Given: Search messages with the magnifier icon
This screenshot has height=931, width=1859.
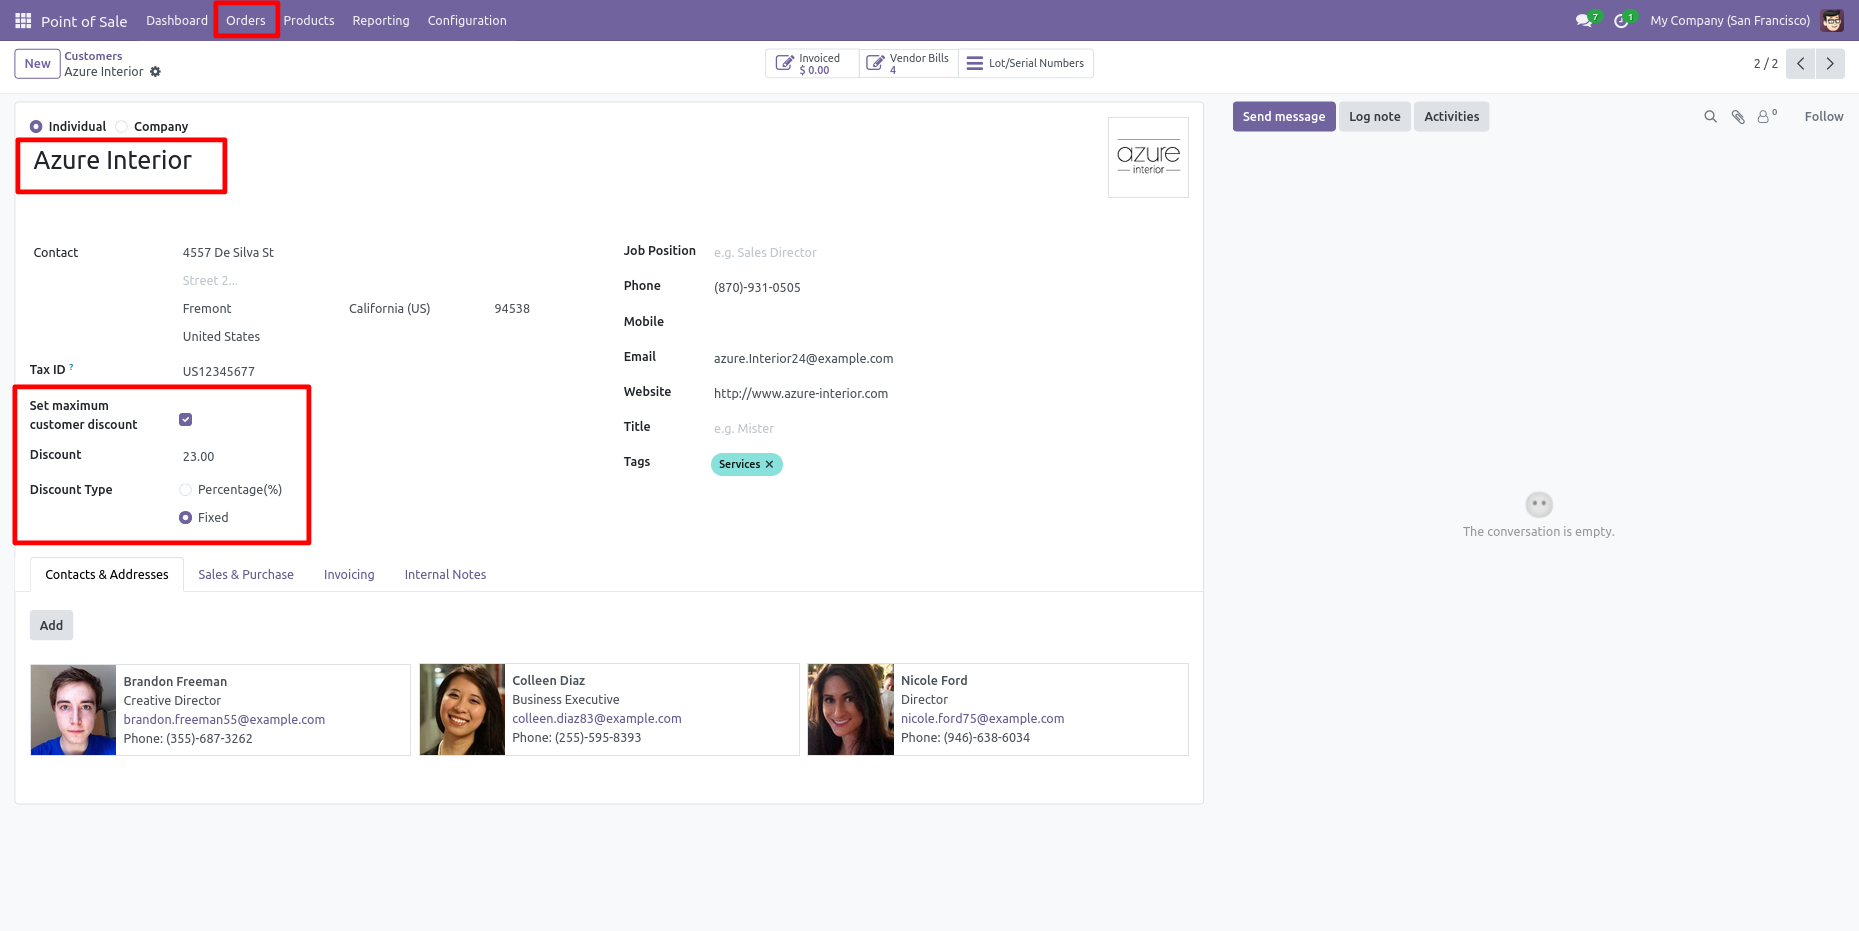Looking at the screenshot, I should coord(1710,117).
